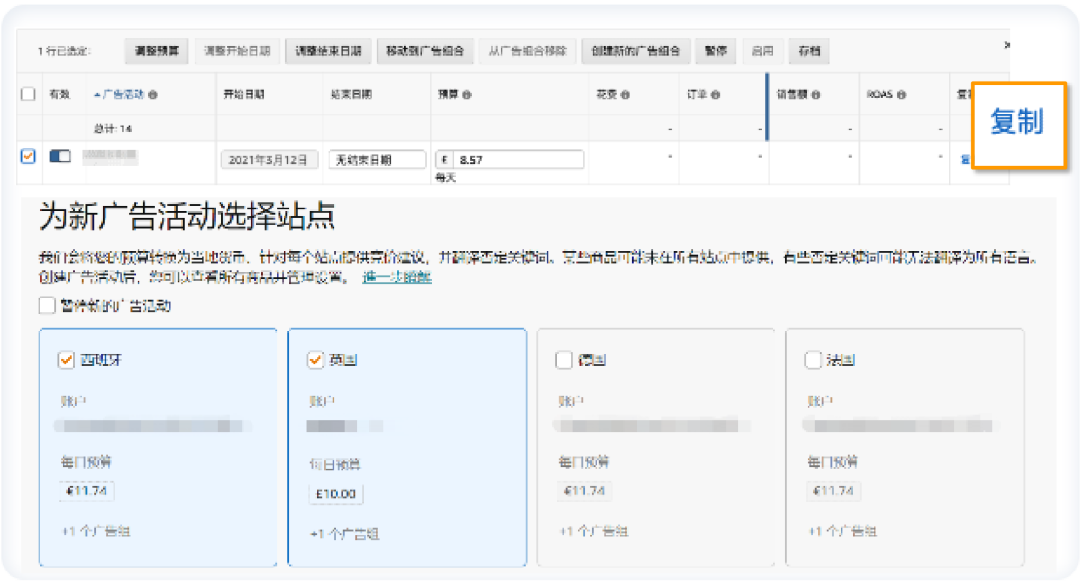Viewport: 1080px width, 582px height.
Task: Dismiss the action toolbar with the × icon
Action: [1008, 45]
